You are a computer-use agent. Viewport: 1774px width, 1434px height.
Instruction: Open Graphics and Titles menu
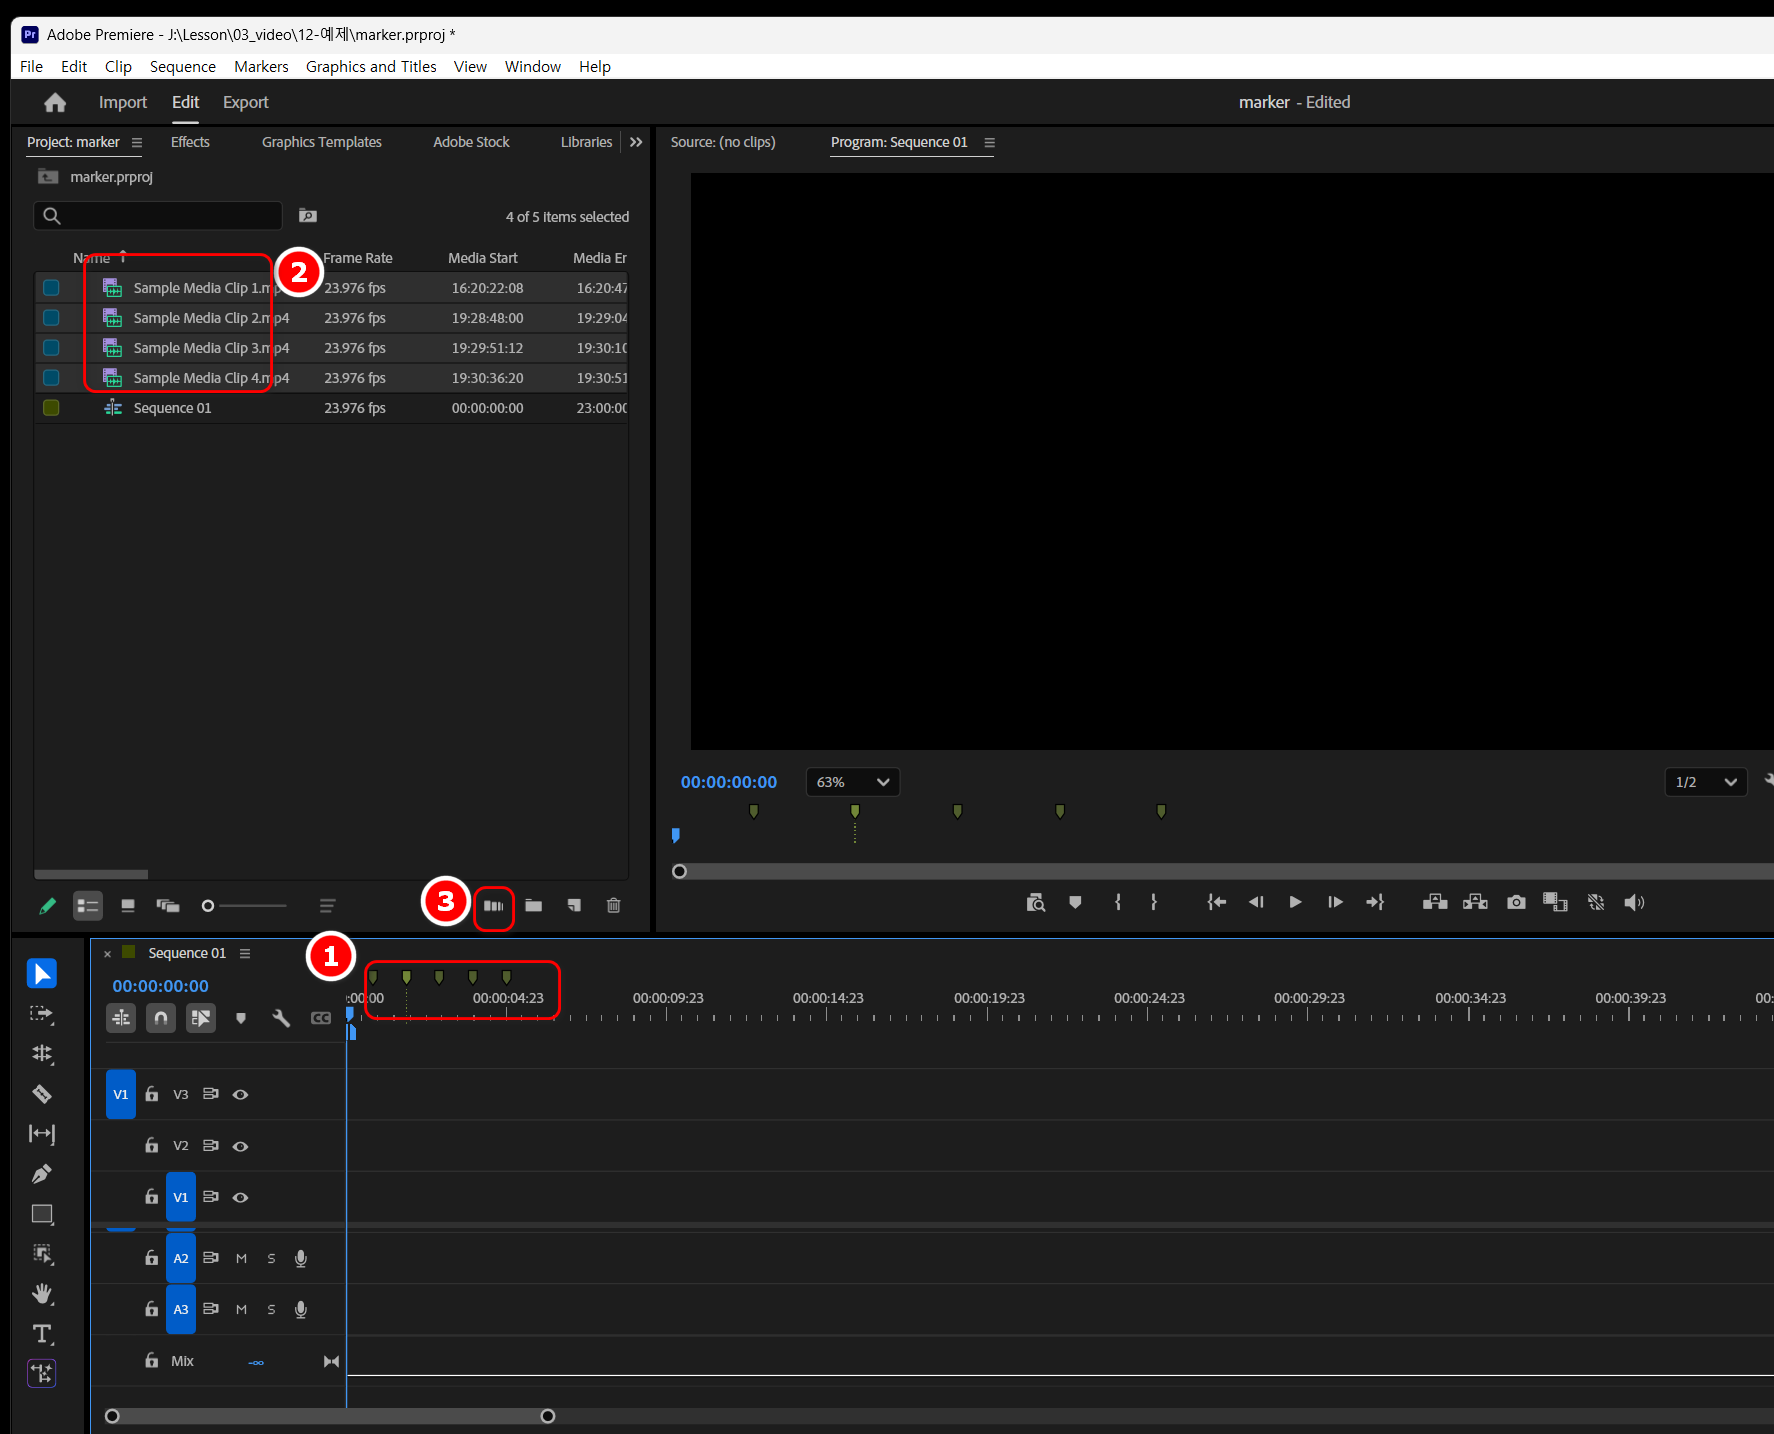coord(371,66)
